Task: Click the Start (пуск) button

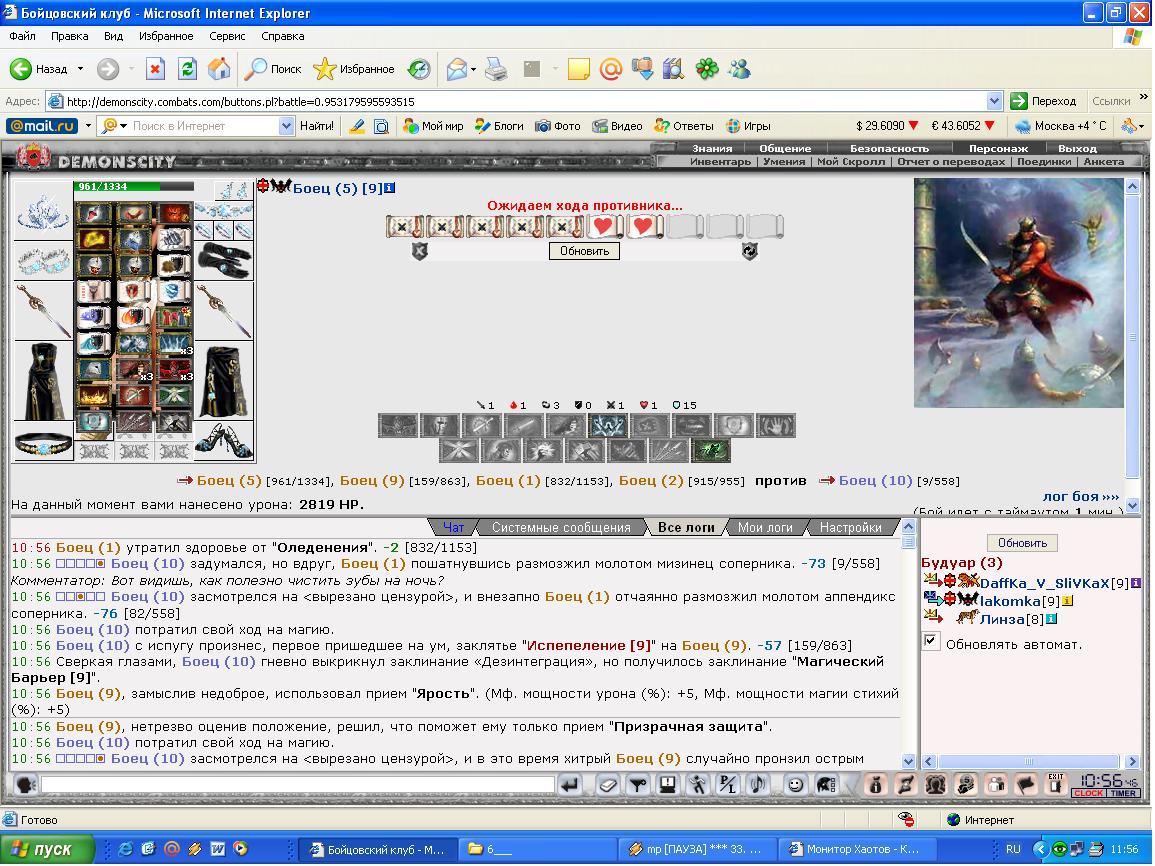Action: [x=48, y=849]
